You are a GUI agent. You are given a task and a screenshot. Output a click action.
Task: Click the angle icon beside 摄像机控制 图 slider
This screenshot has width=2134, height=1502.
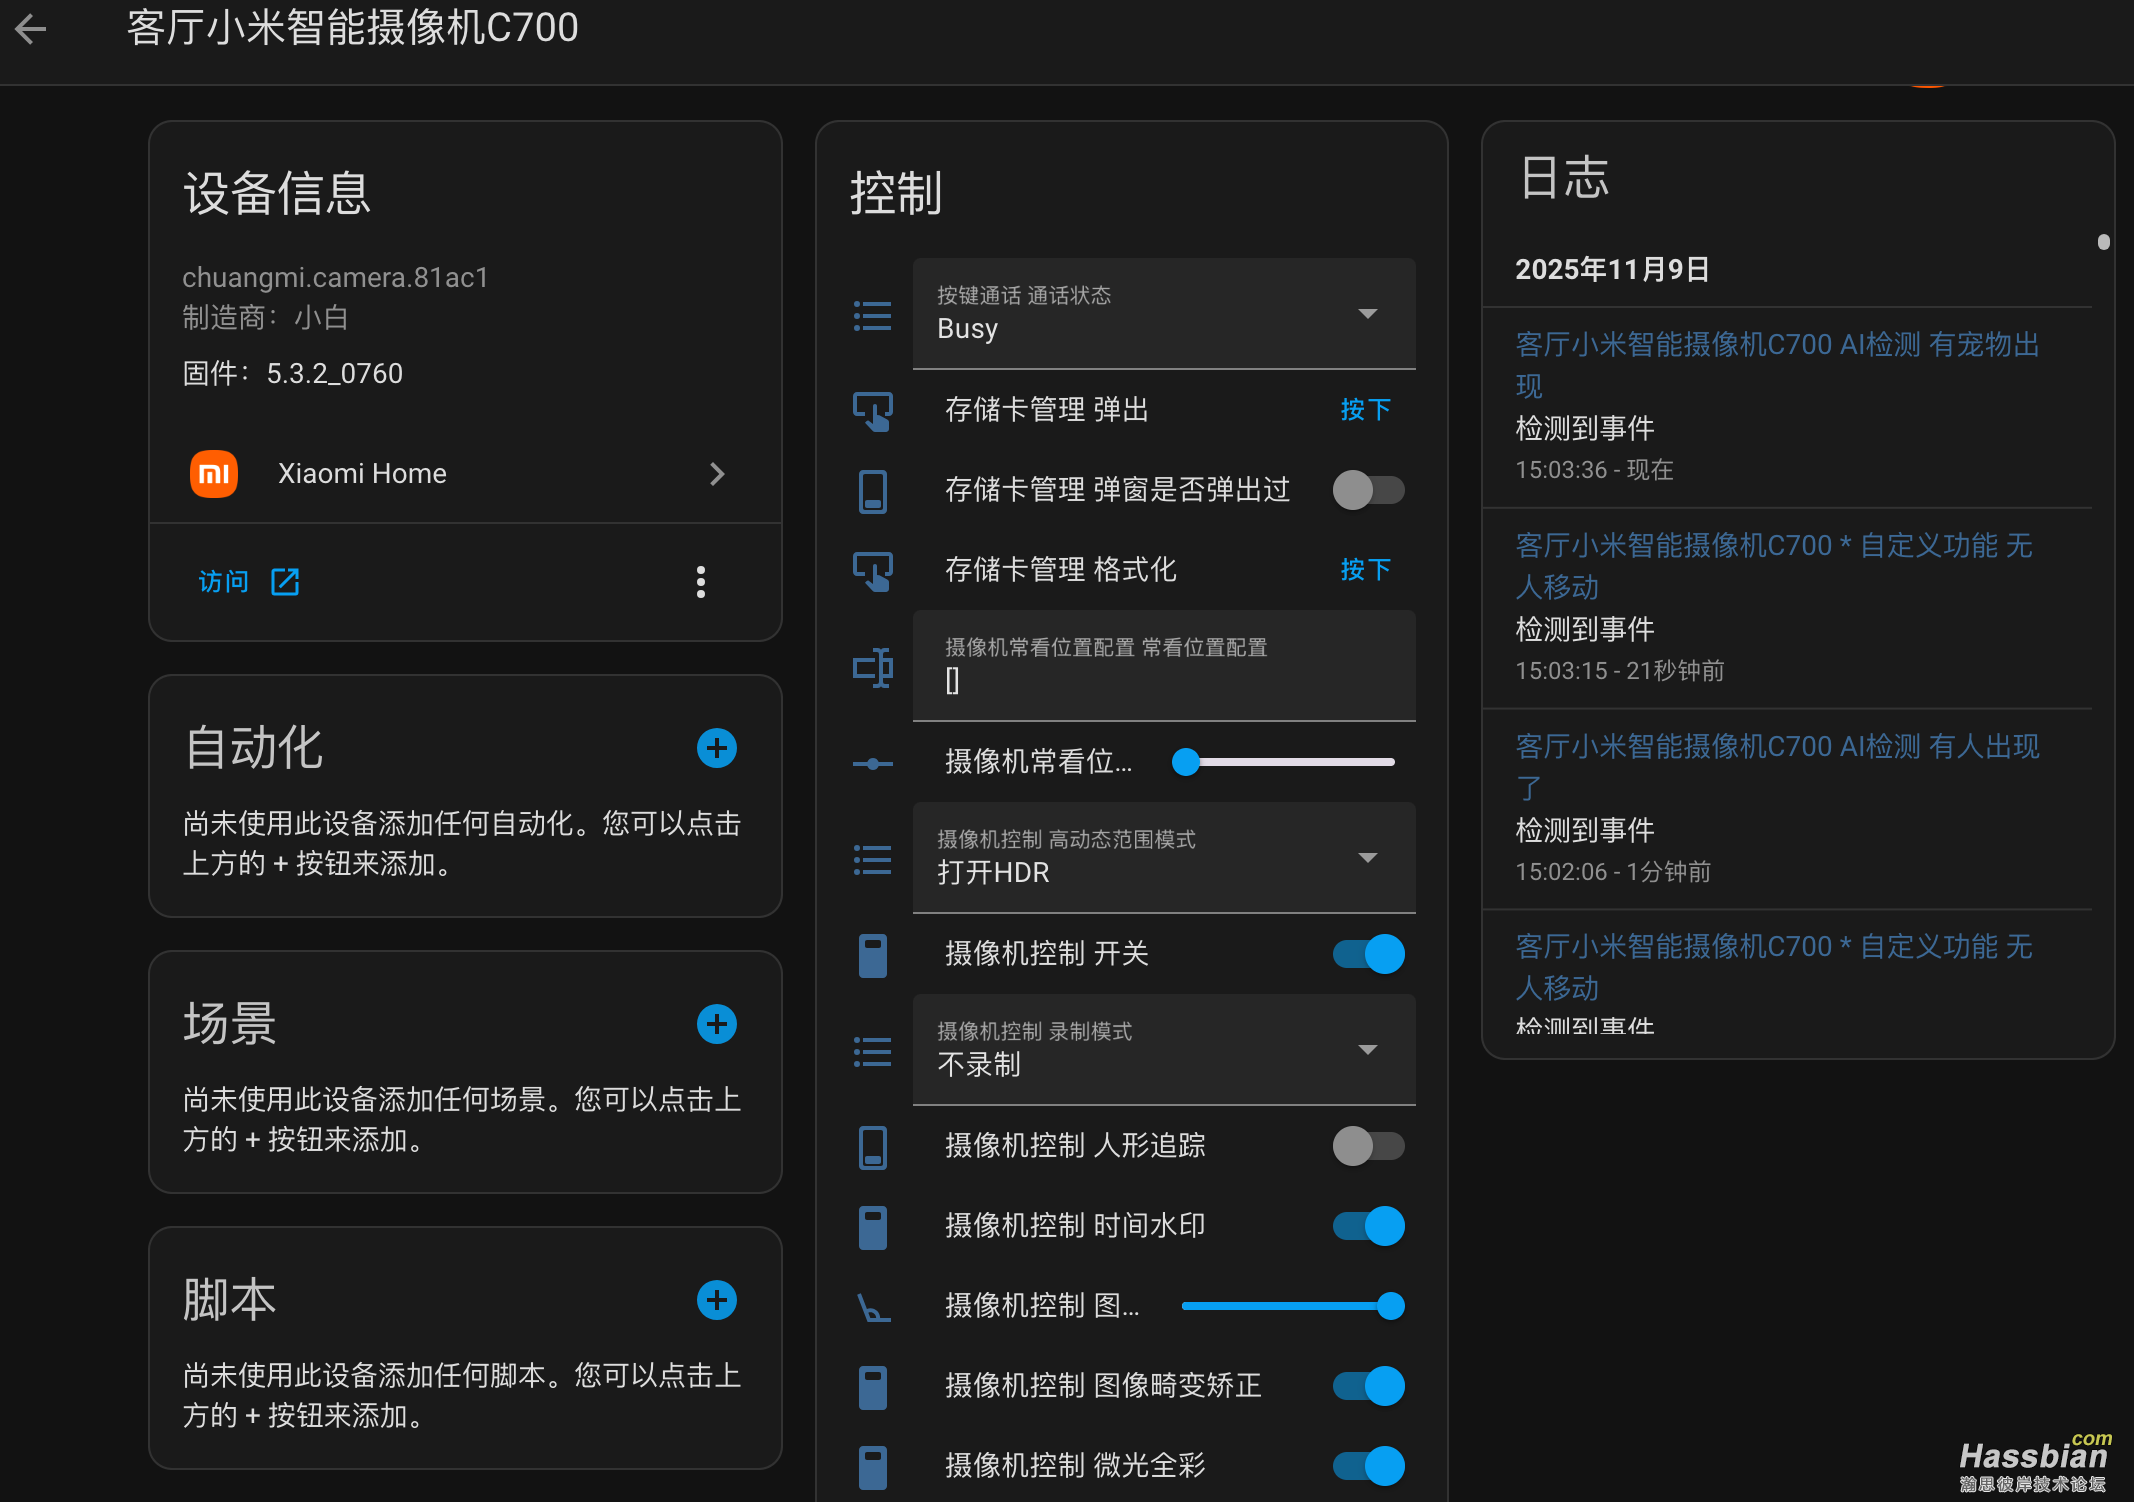click(x=873, y=1306)
